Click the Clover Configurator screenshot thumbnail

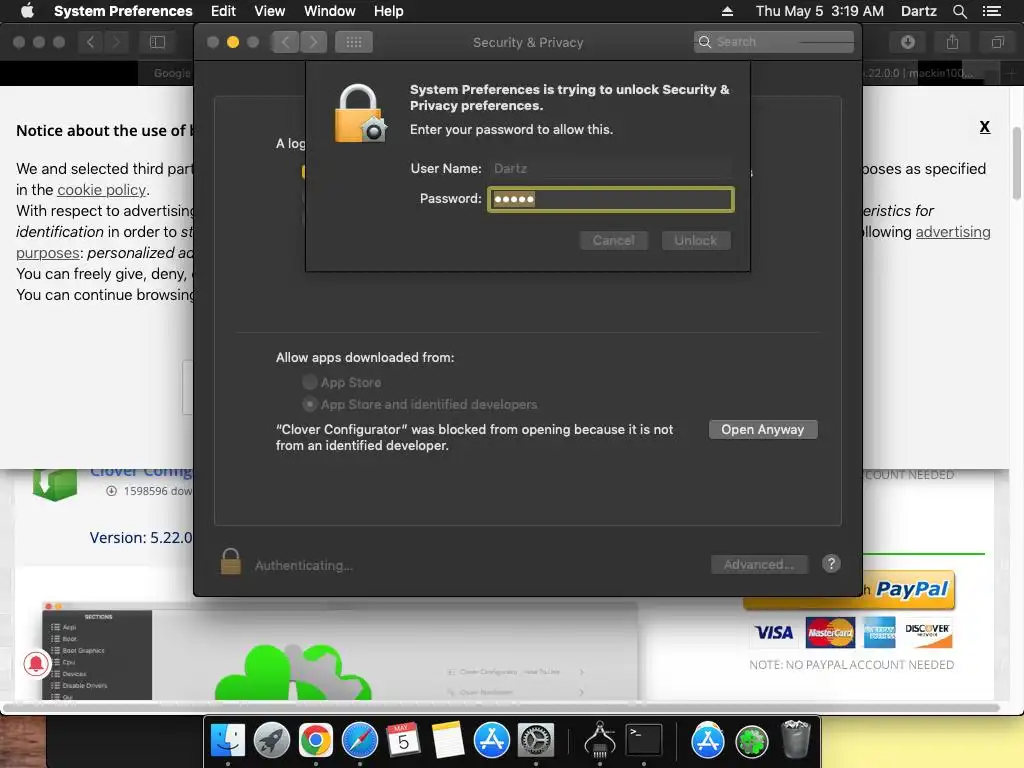tap(340, 651)
